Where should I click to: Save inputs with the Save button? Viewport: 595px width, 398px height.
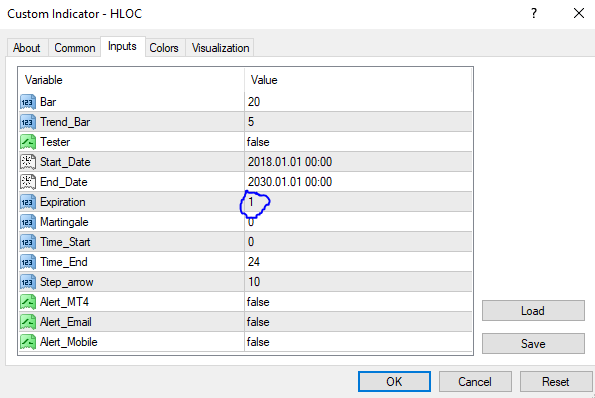[533, 344]
